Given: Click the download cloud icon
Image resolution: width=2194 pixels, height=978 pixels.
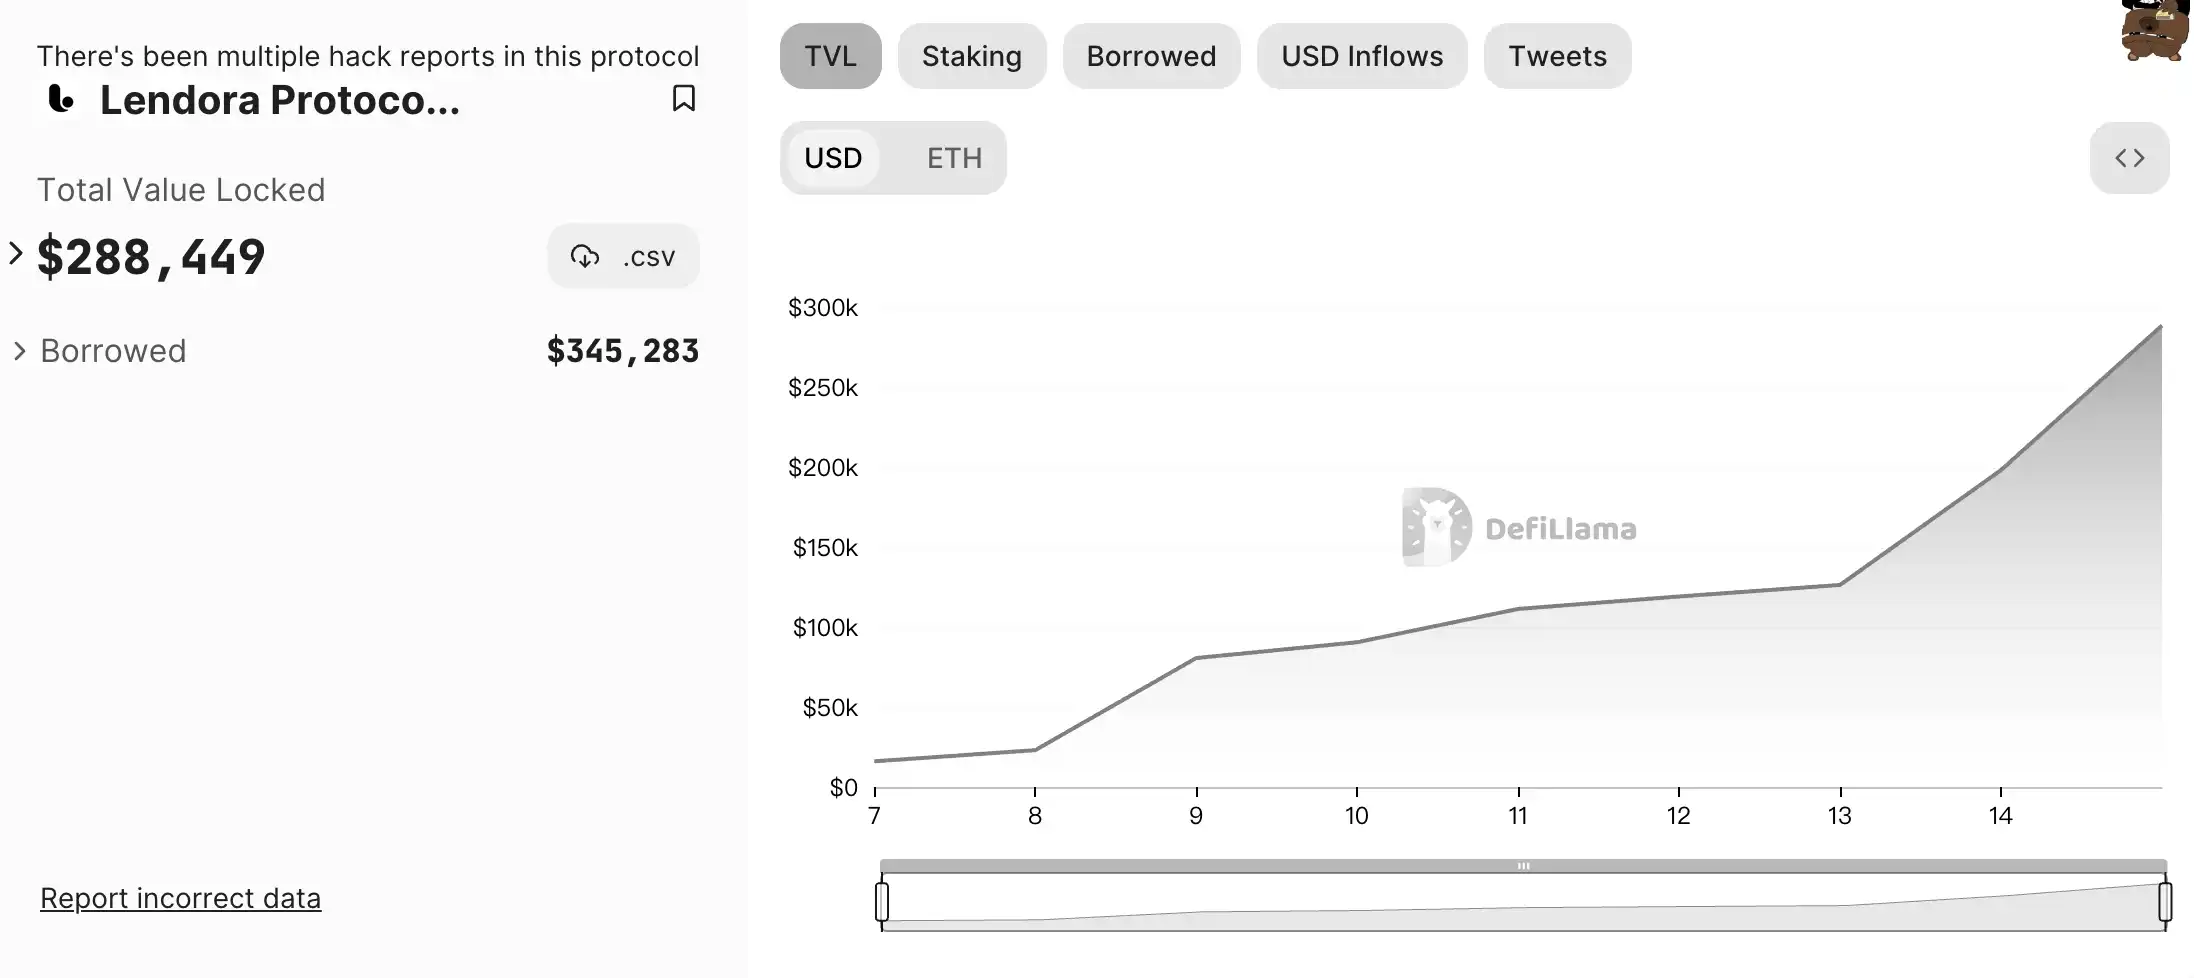Looking at the screenshot, I should 585,257.
